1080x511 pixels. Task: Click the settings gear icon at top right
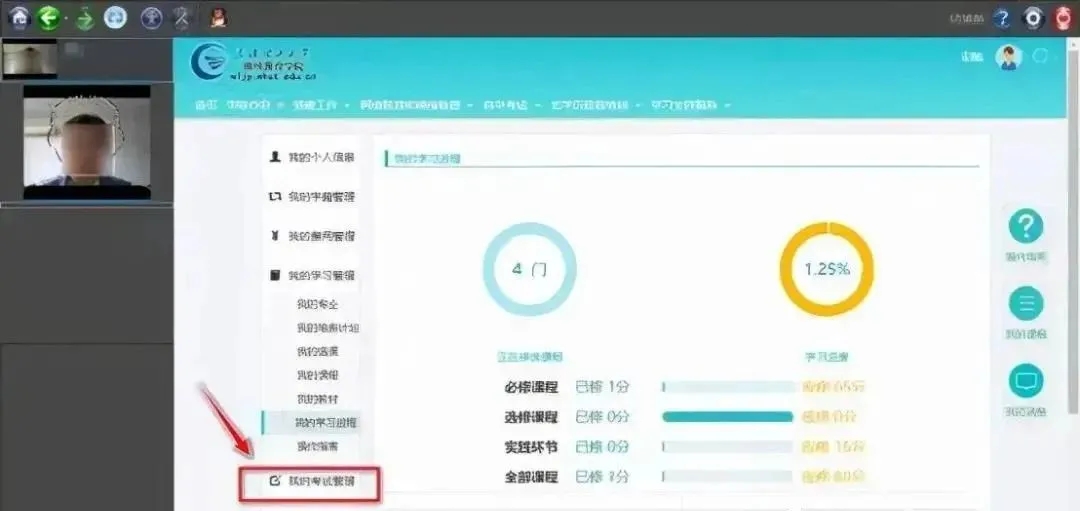(x=1033, y=18)
